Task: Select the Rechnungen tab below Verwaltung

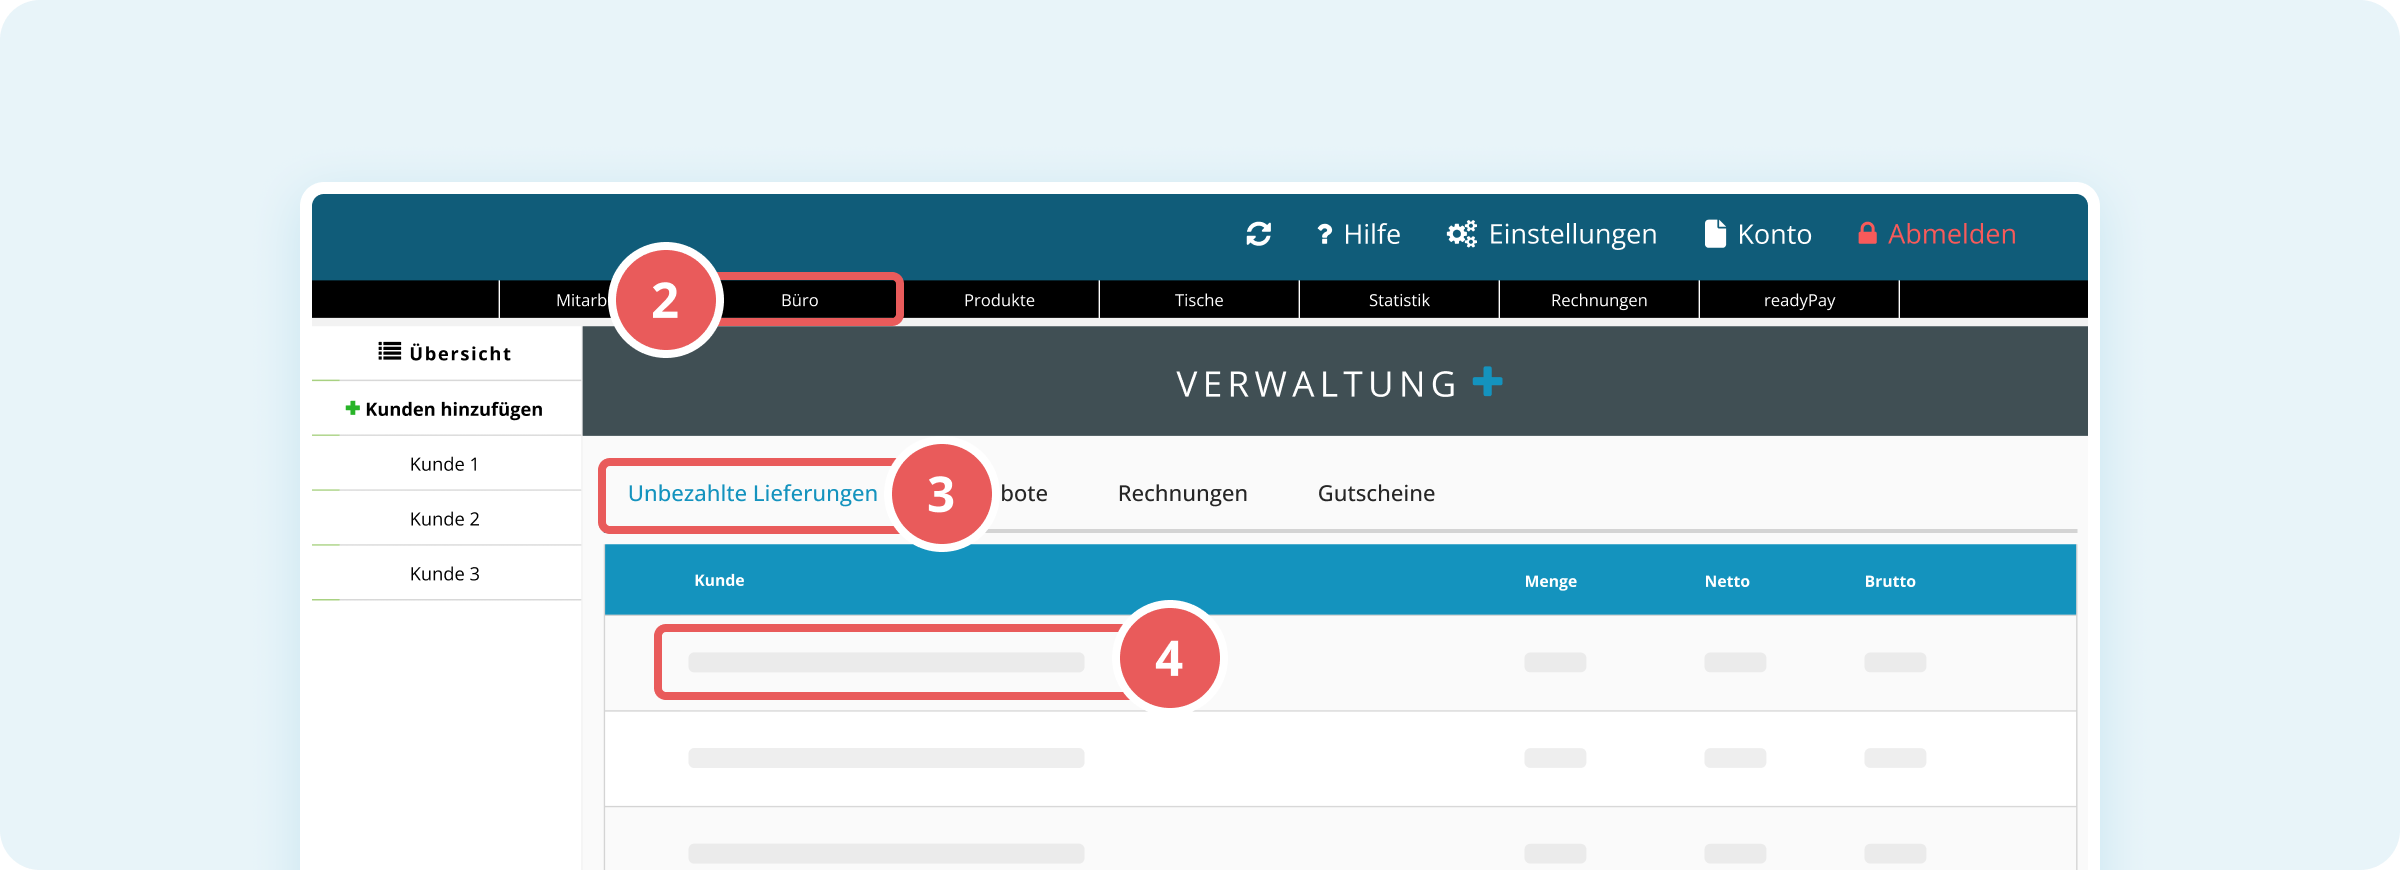Action: click(x=1183, y=493)
